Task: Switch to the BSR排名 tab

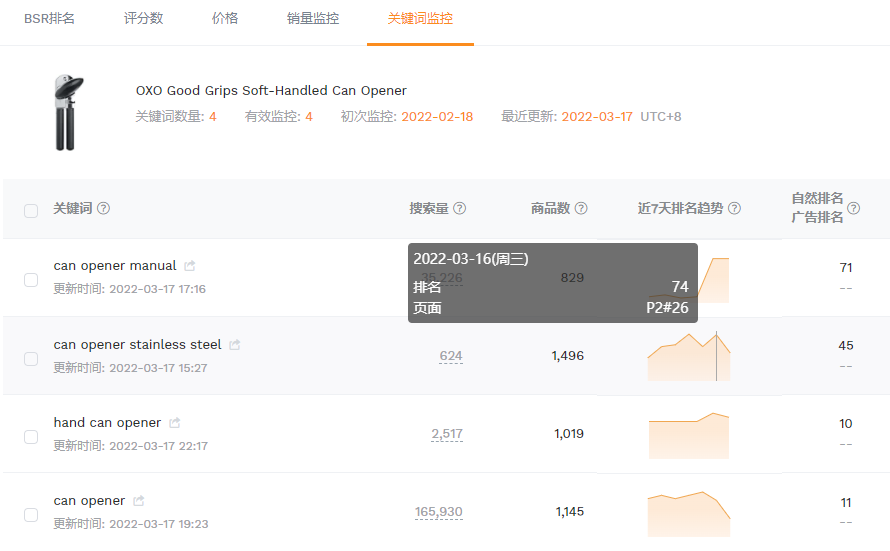Action: (x=49, y=19)
